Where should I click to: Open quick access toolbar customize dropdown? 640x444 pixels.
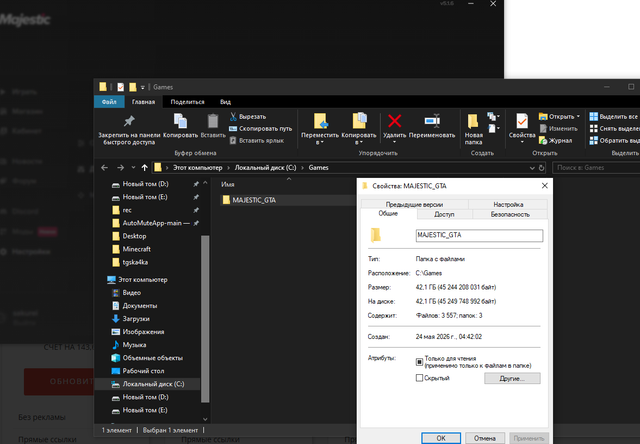tap(142, 87)
